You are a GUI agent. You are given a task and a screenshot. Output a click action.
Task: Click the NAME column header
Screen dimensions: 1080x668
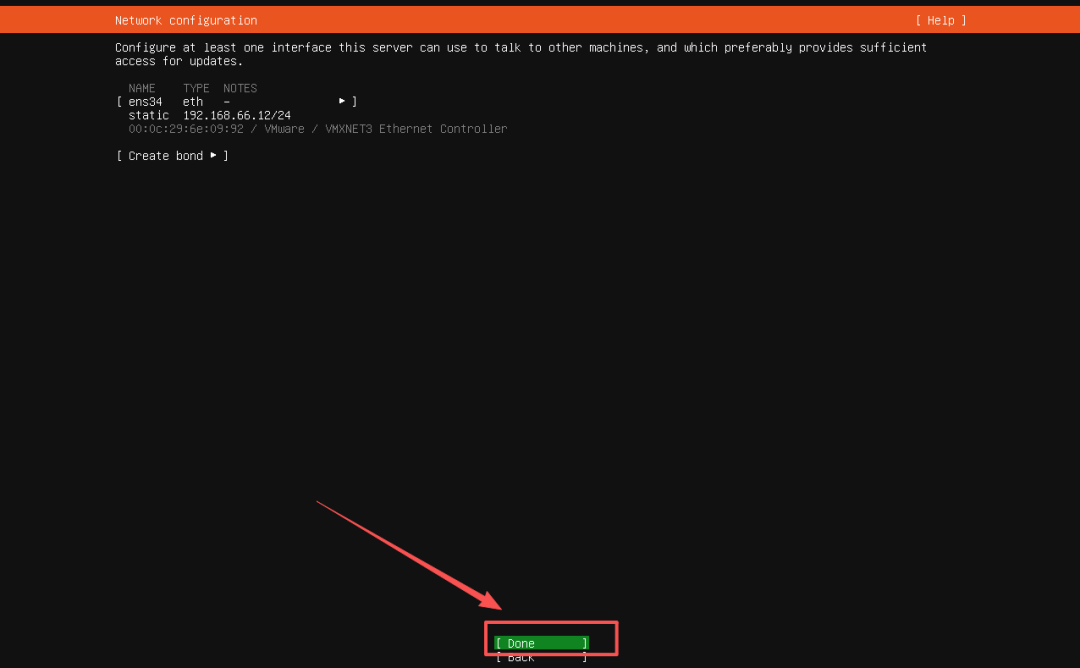142,88
